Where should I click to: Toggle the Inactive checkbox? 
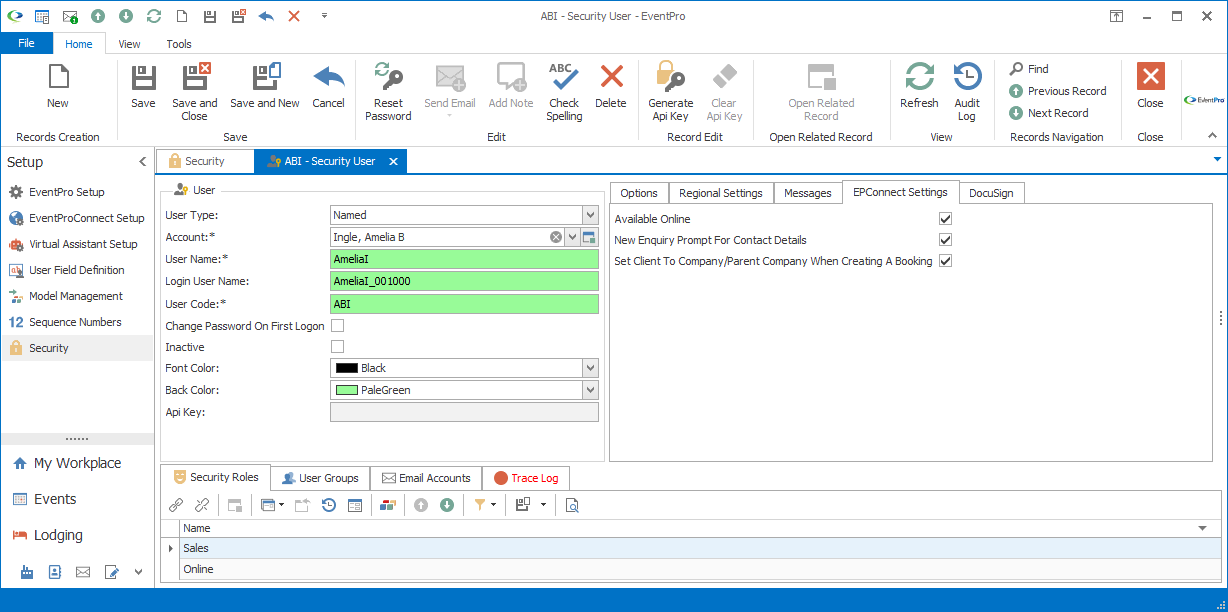click(337, 347)
